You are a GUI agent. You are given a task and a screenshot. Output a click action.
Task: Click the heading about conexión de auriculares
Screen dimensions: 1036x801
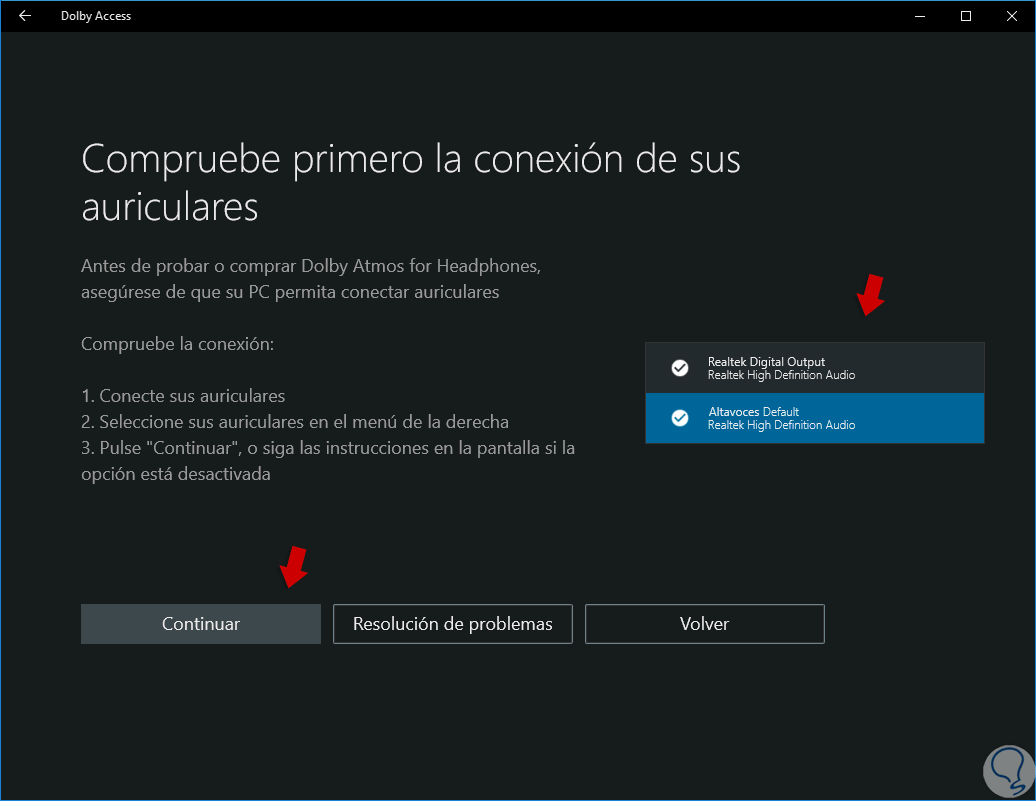pyautogui.click(x=411, y=183)
